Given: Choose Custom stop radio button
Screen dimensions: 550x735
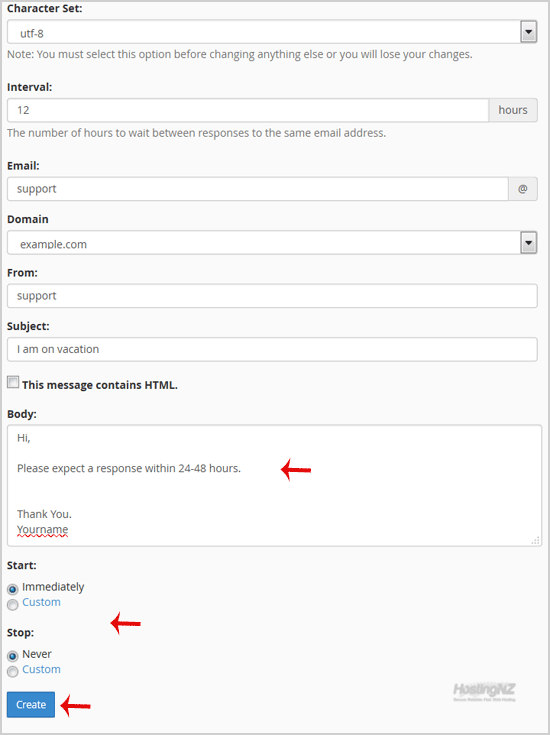Looking at the screenshot, I should tap(13, 672).
